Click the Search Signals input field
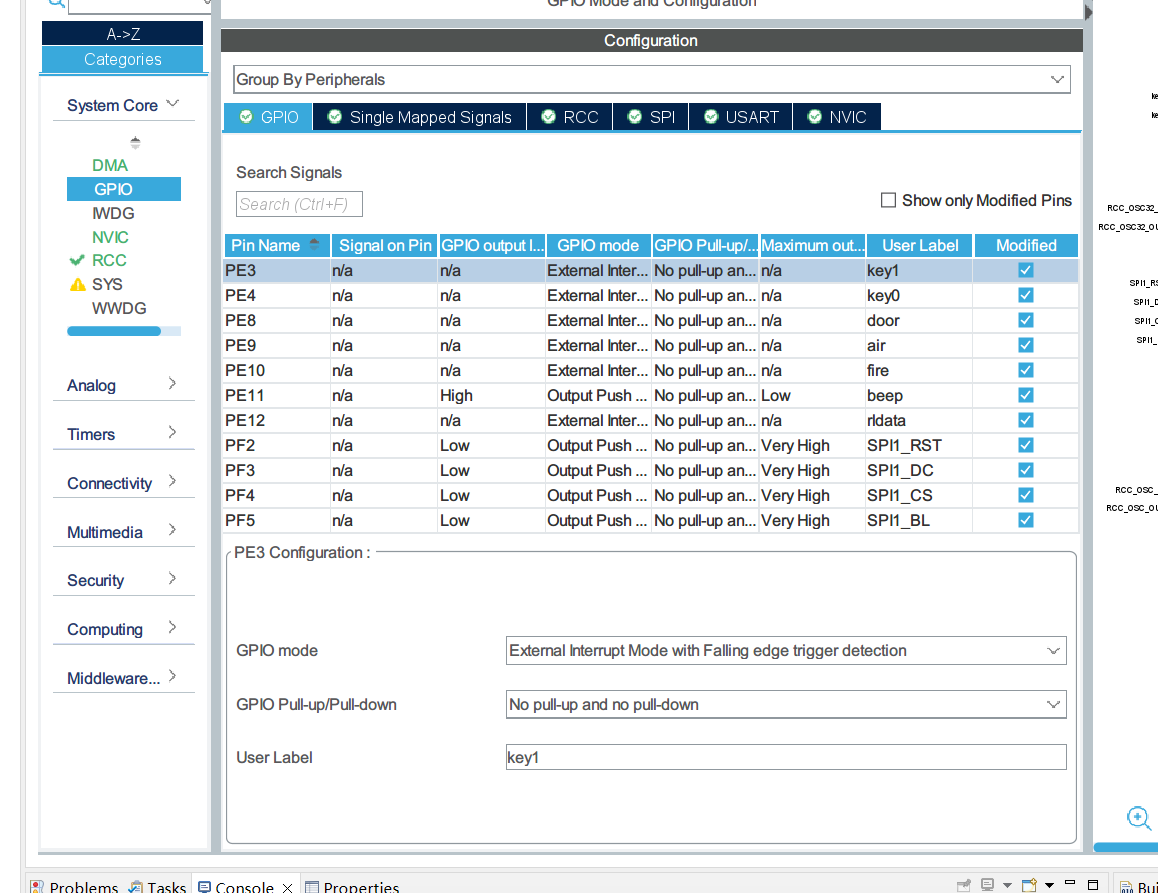This screenshot has height=893, width=1158. tap(299, 204)
